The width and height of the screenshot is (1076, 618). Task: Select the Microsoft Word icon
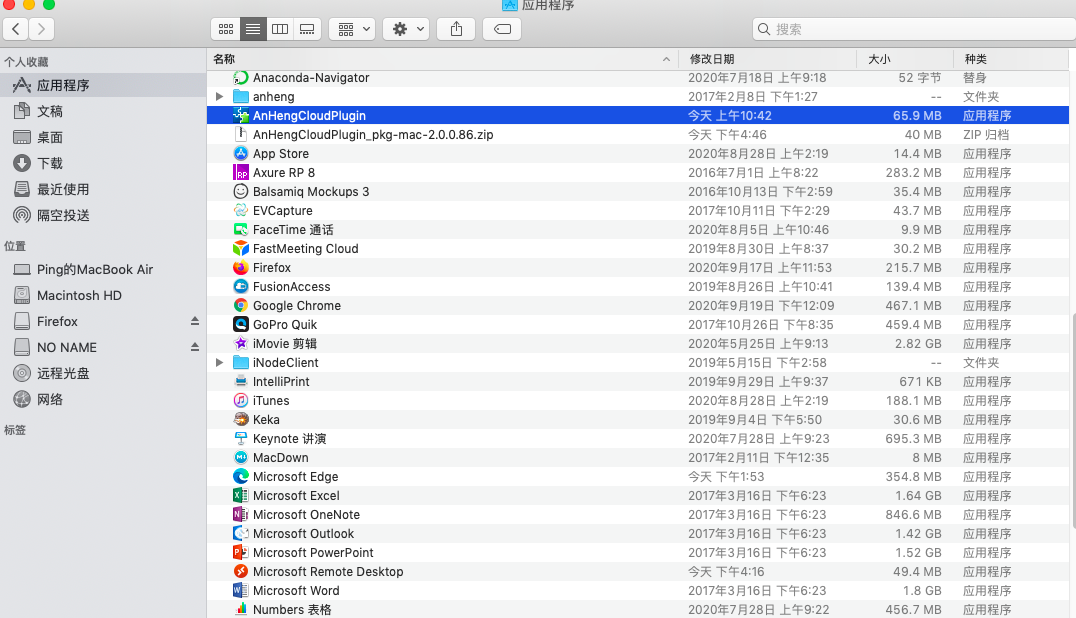(241, 590)
